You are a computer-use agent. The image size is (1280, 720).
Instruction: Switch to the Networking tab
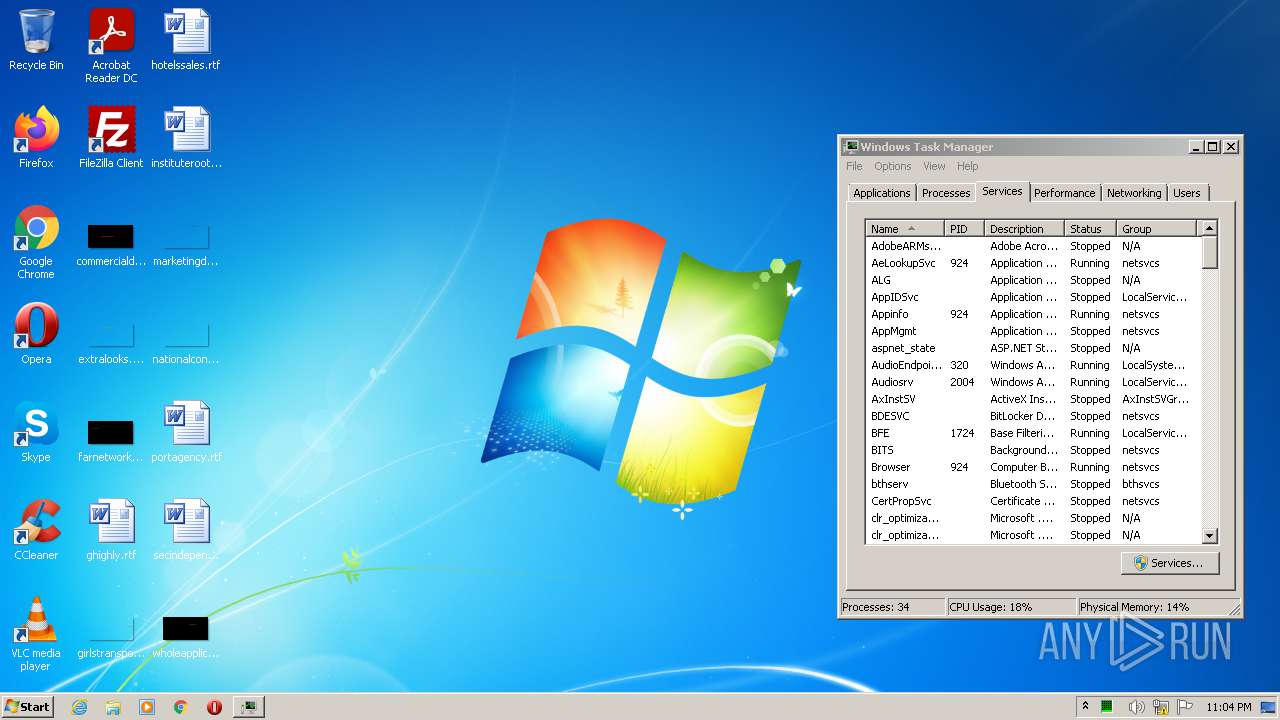click(1134, 193)
